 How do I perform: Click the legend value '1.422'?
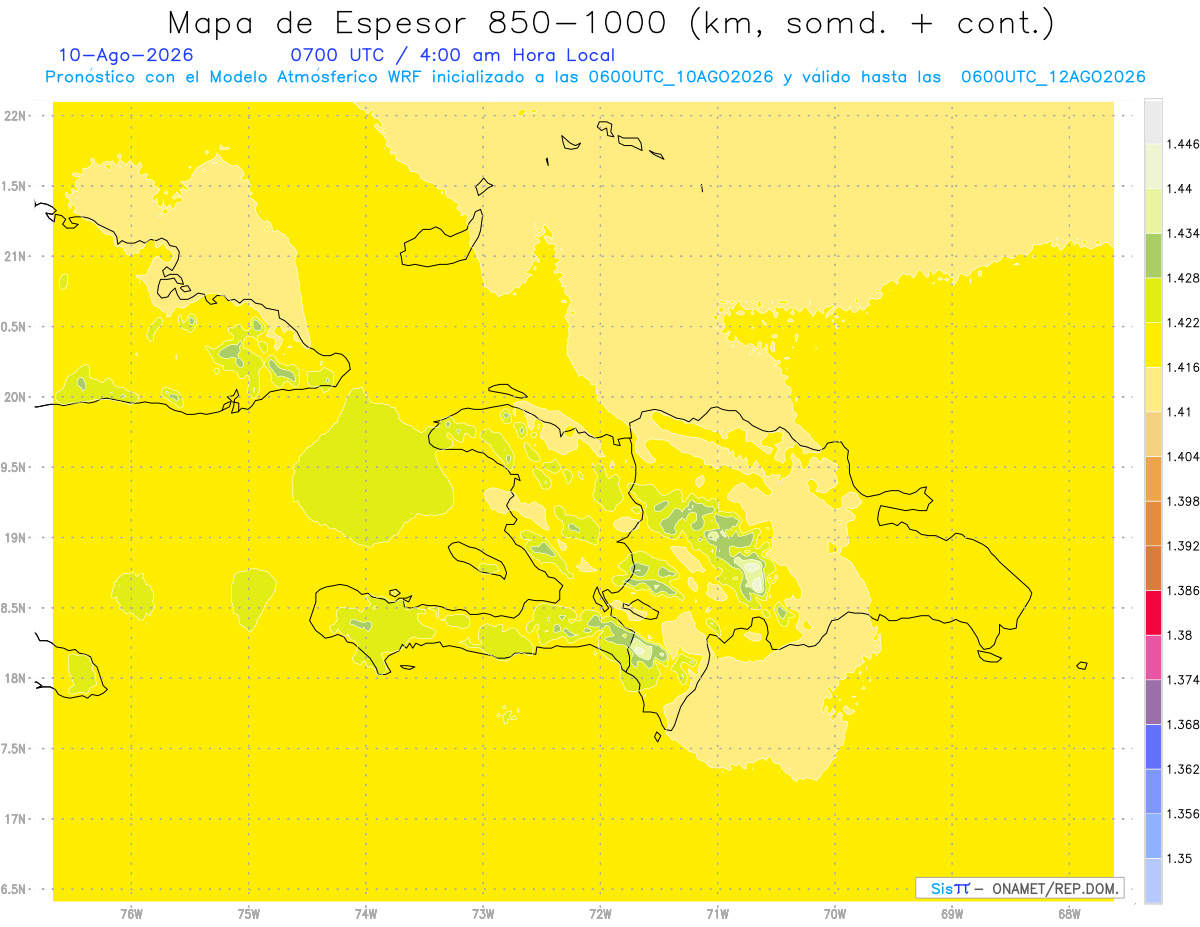tap(1182, 323)
